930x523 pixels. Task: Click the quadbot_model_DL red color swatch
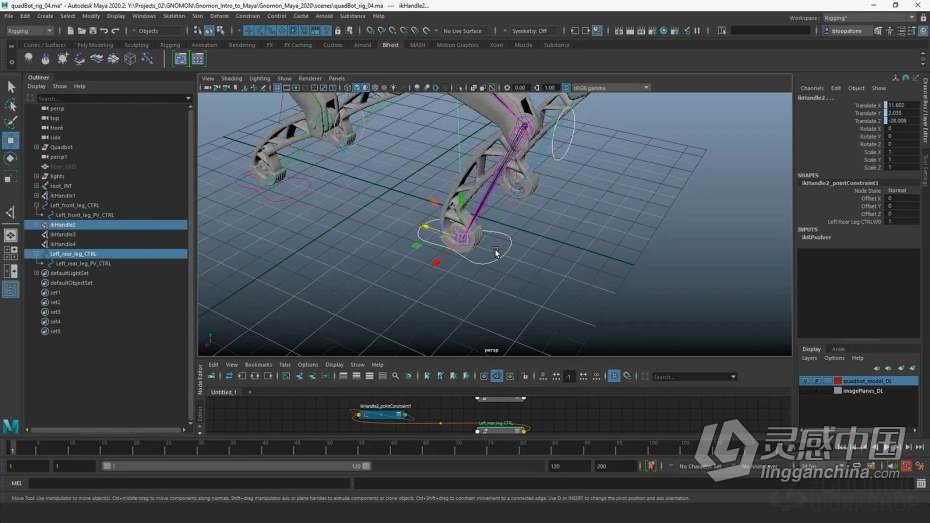[837, 381]
